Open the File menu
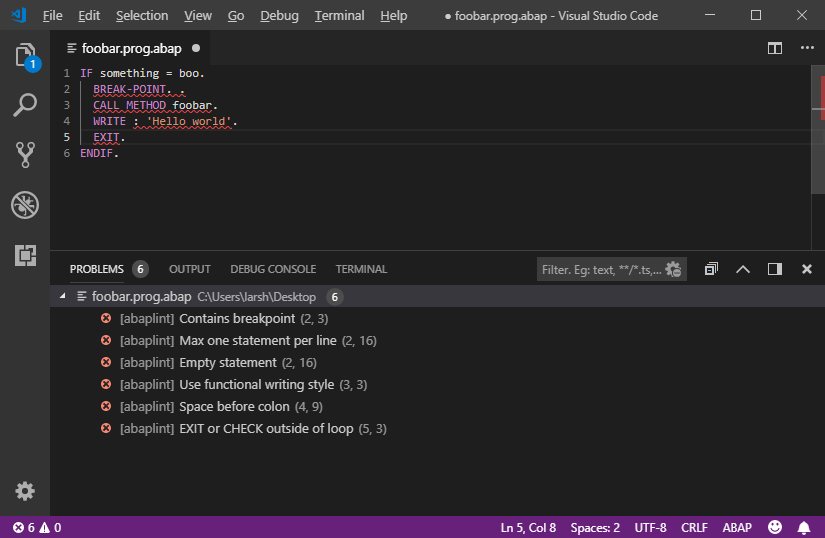Screen dimensions: 825x538 [x=52, y=16]
